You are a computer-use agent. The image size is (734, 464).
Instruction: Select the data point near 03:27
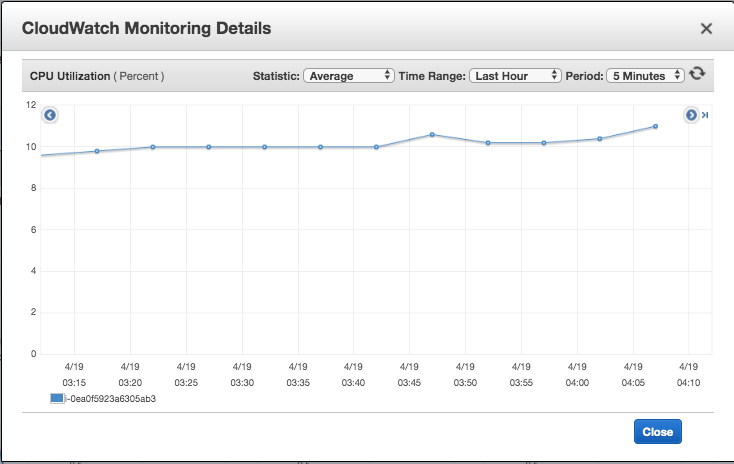(209, 147)
